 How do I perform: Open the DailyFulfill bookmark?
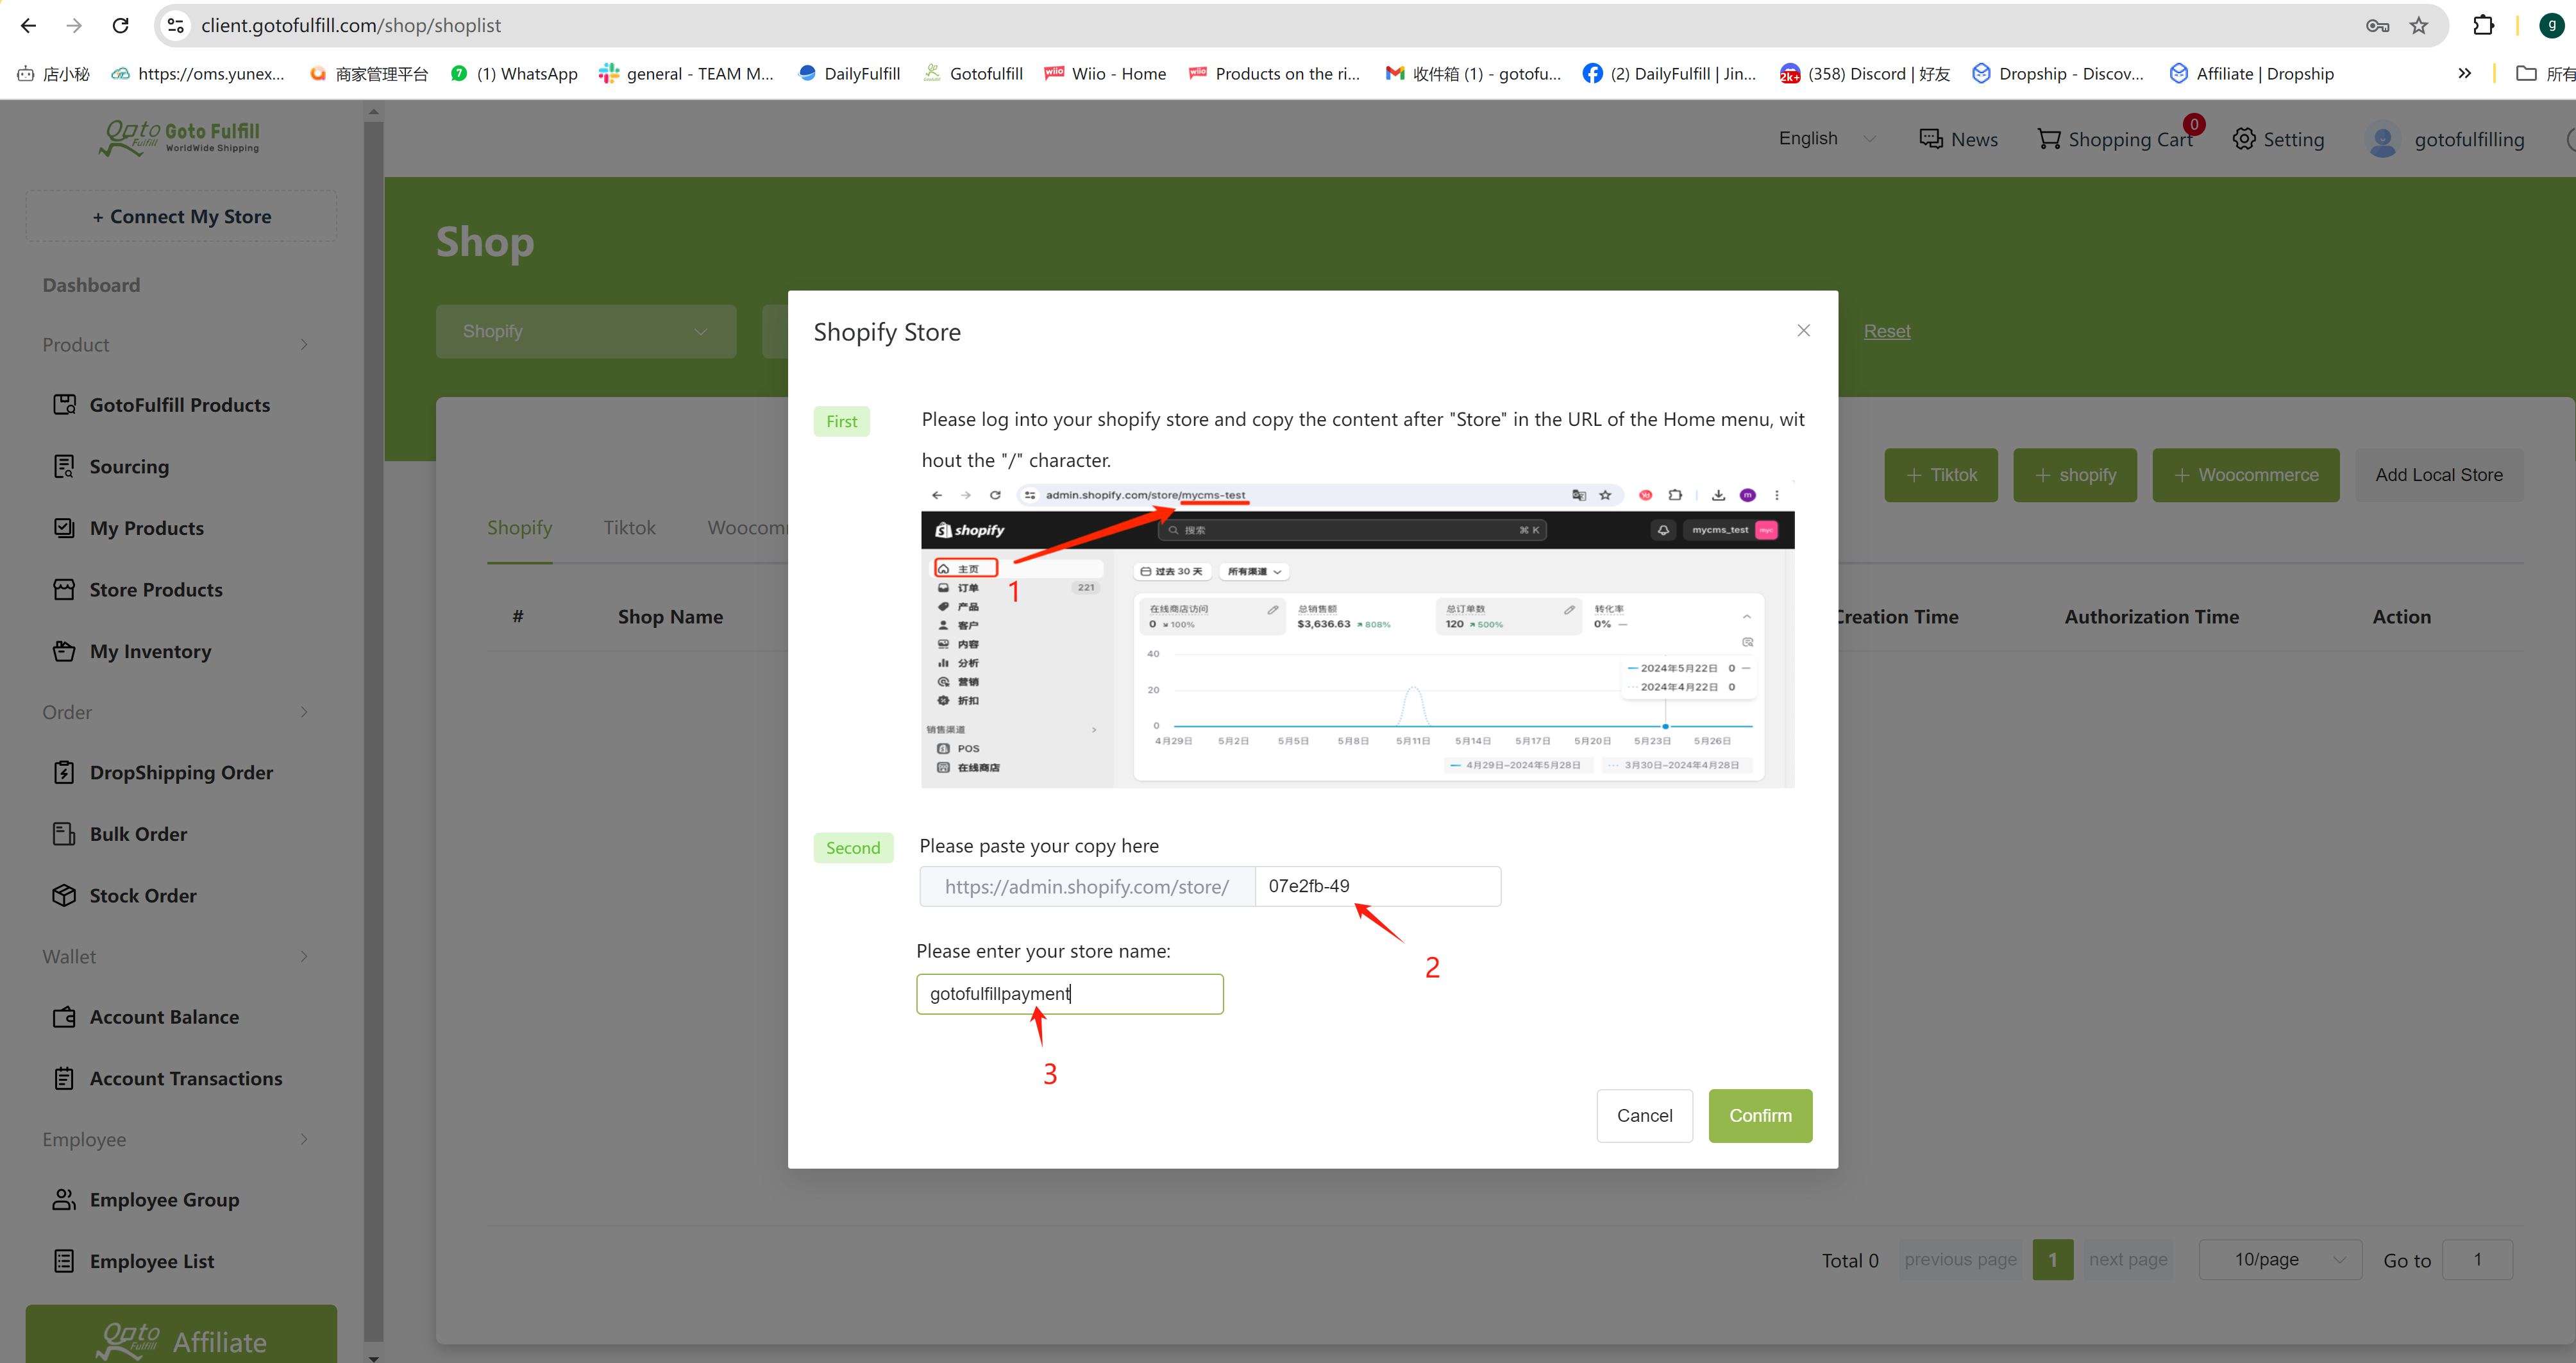point(850,73)
